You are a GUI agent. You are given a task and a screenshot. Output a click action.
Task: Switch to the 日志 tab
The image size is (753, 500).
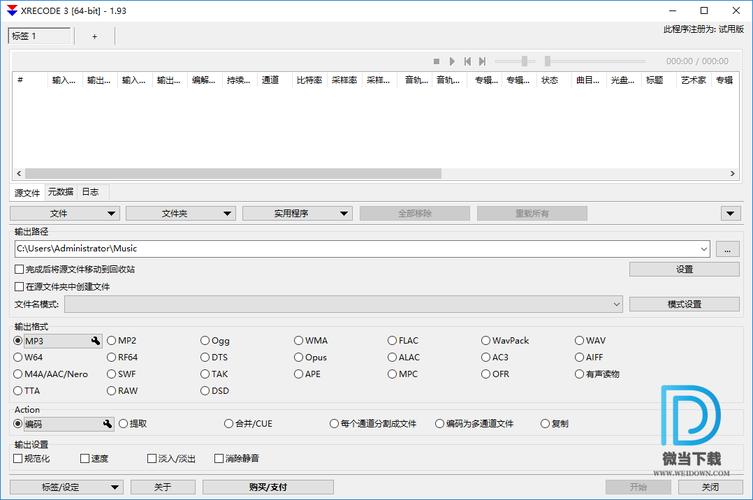[x=90, y=192]
